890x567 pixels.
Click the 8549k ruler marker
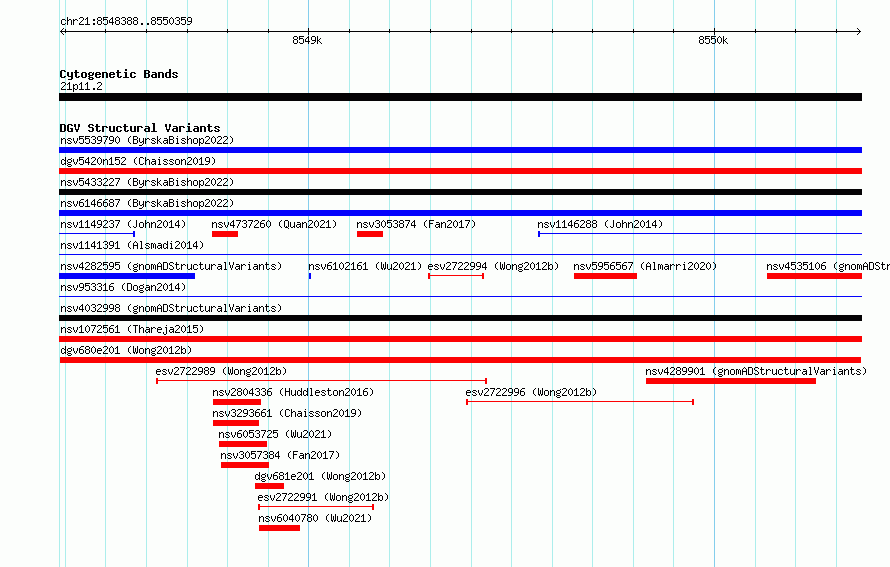click(x=307, y=40)
